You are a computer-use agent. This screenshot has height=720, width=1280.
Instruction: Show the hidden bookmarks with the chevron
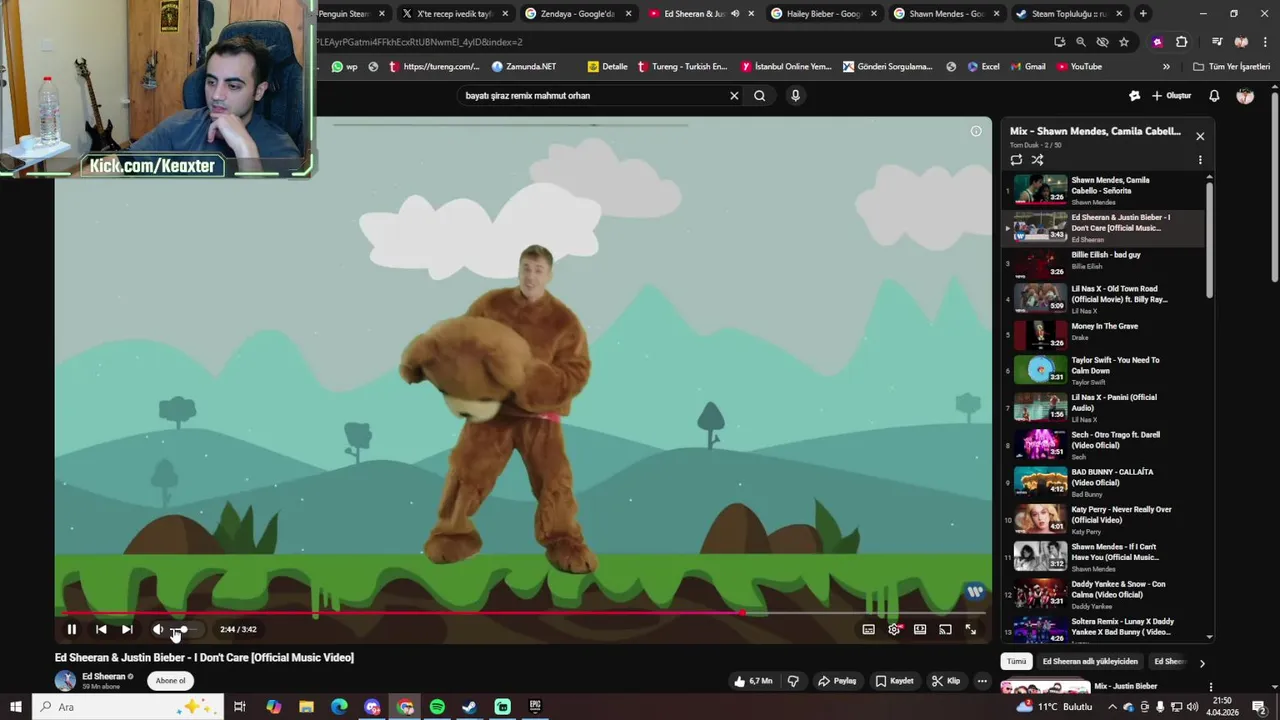[1166, 67]
